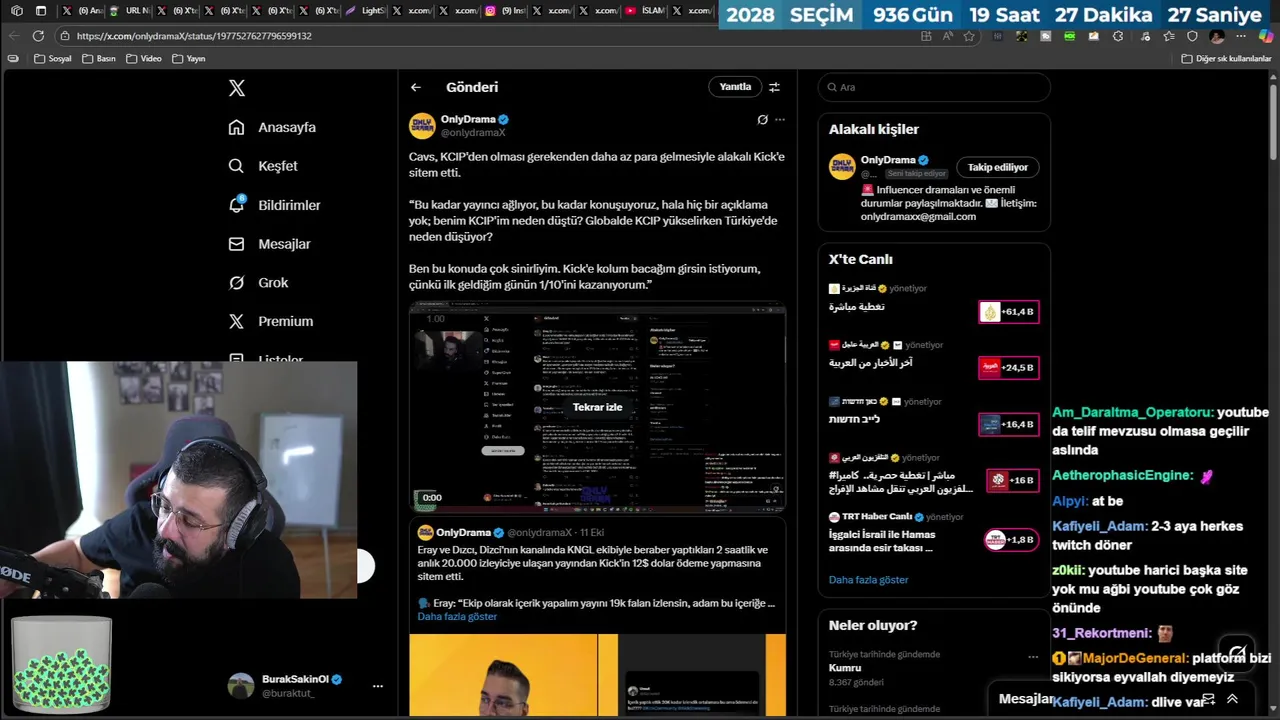
Task: Open the OnlyDrama name in Alakalı kişiler
Action: 888,160
